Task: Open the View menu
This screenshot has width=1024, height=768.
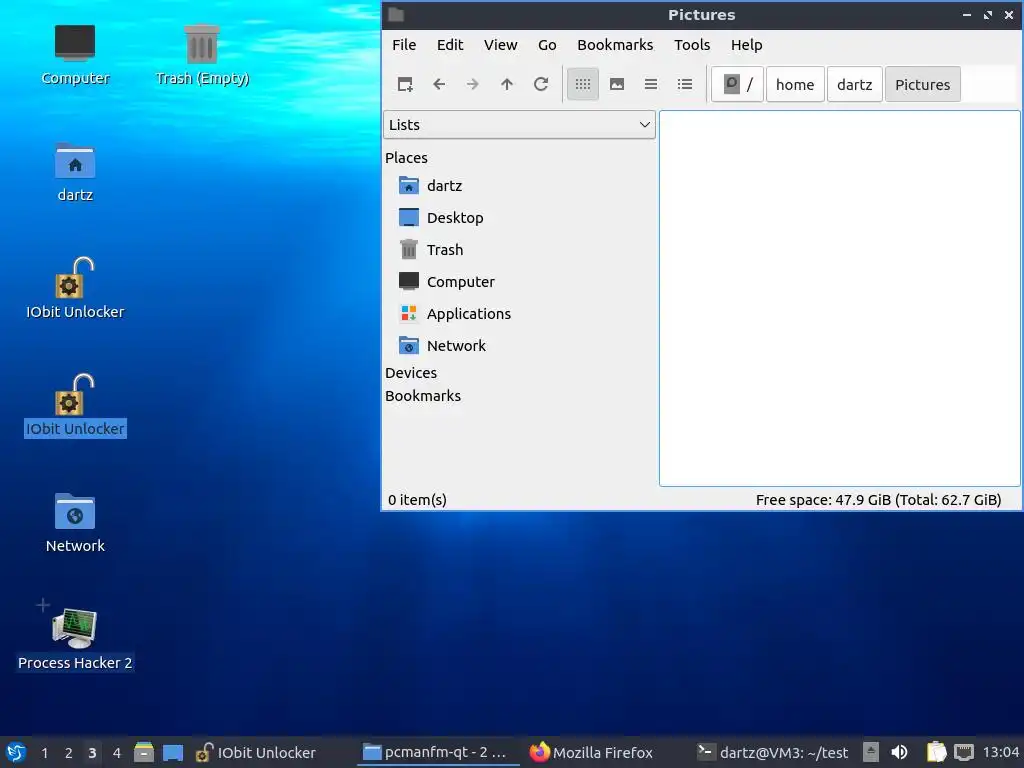Action: point(500,45)
